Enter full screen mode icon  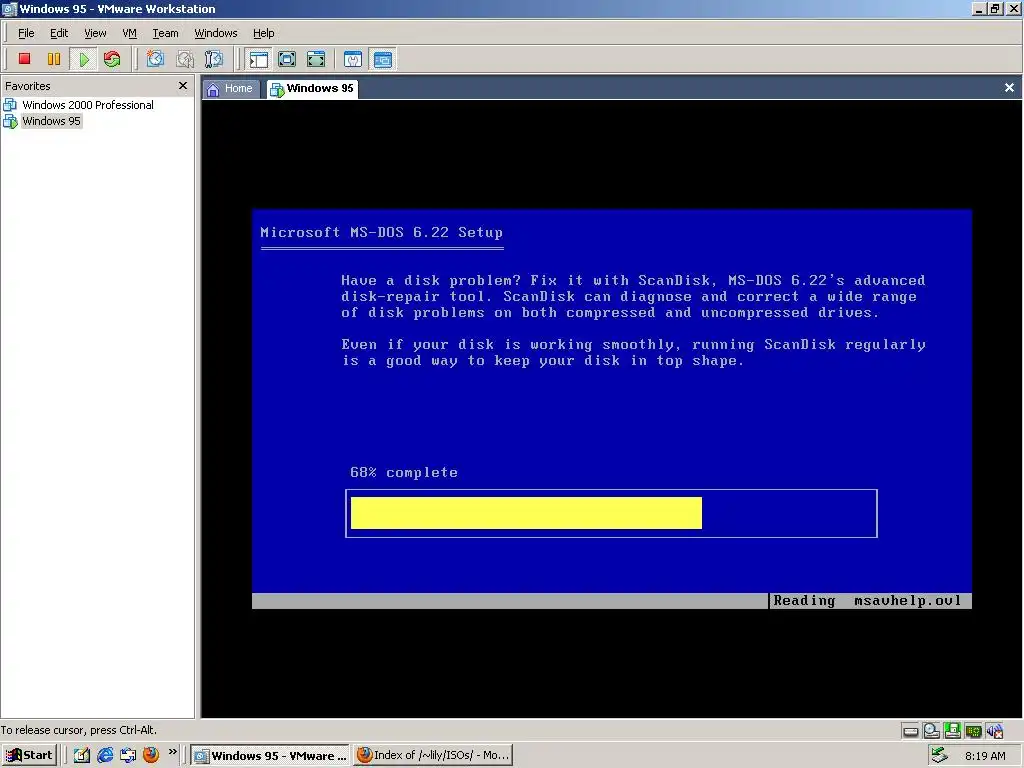[316, 59]
